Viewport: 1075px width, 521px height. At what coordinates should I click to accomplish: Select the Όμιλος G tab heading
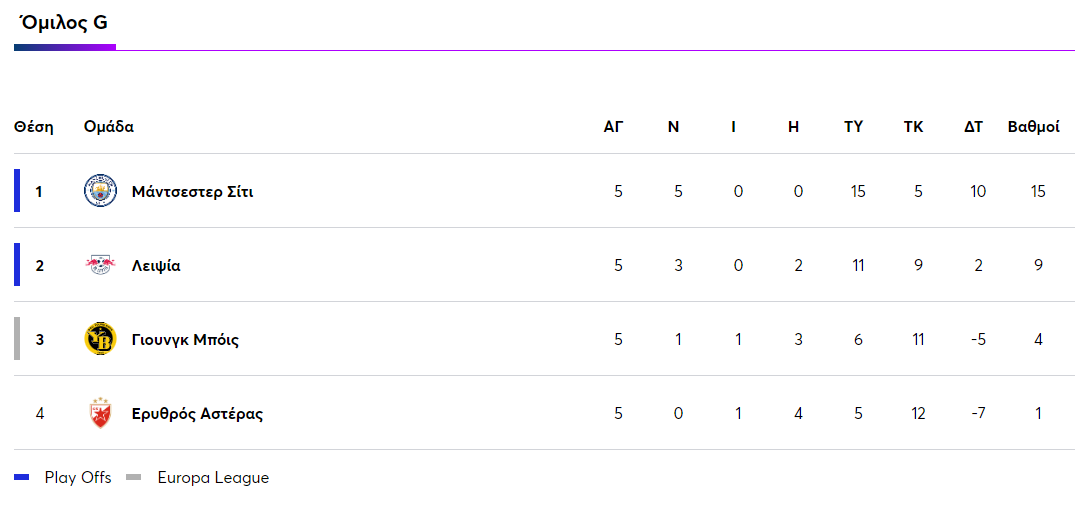(64, 23)
